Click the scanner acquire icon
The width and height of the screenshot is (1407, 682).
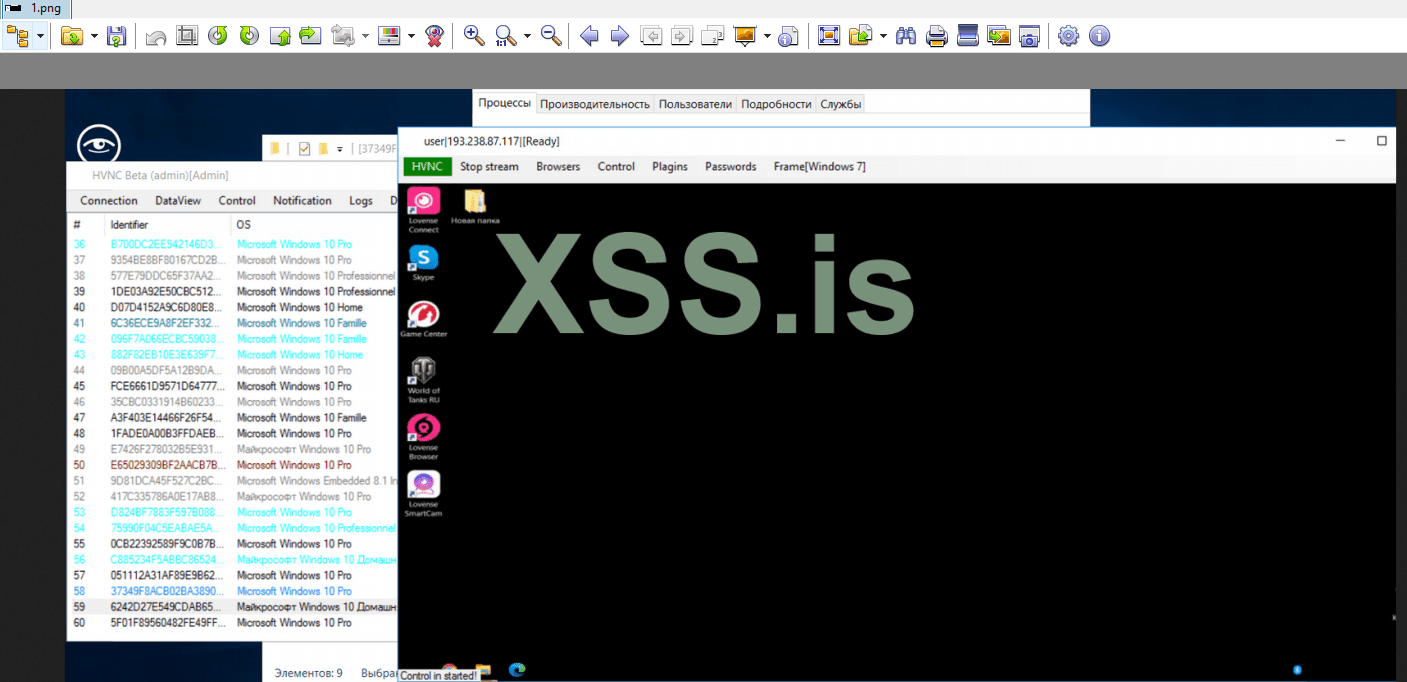coord(967,37)
